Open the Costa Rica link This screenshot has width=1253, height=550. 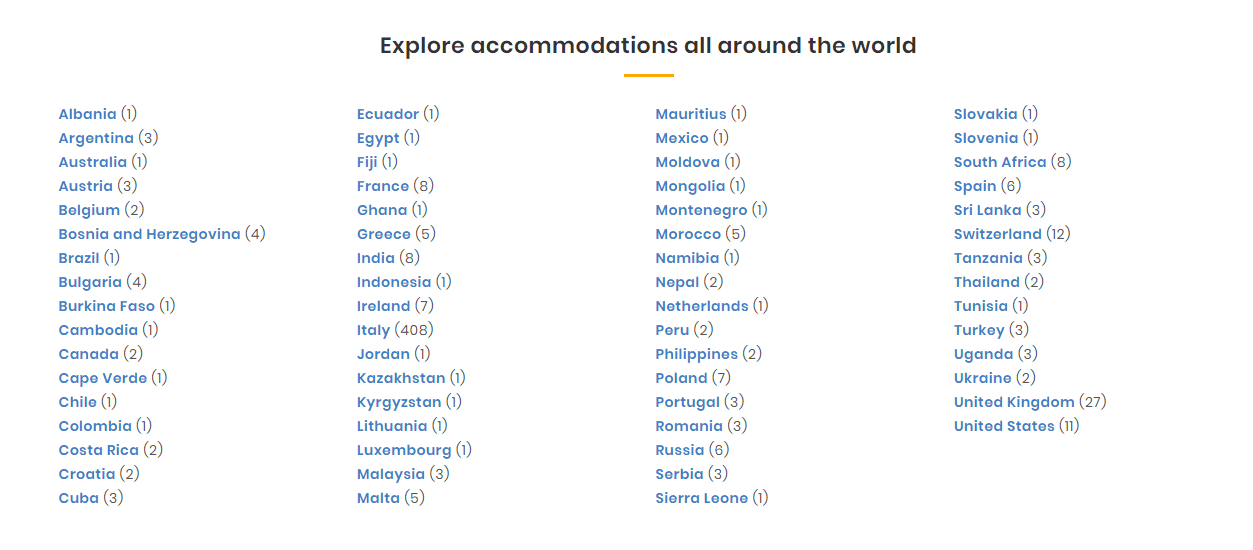pyautogui.click(x=98, y=450)
